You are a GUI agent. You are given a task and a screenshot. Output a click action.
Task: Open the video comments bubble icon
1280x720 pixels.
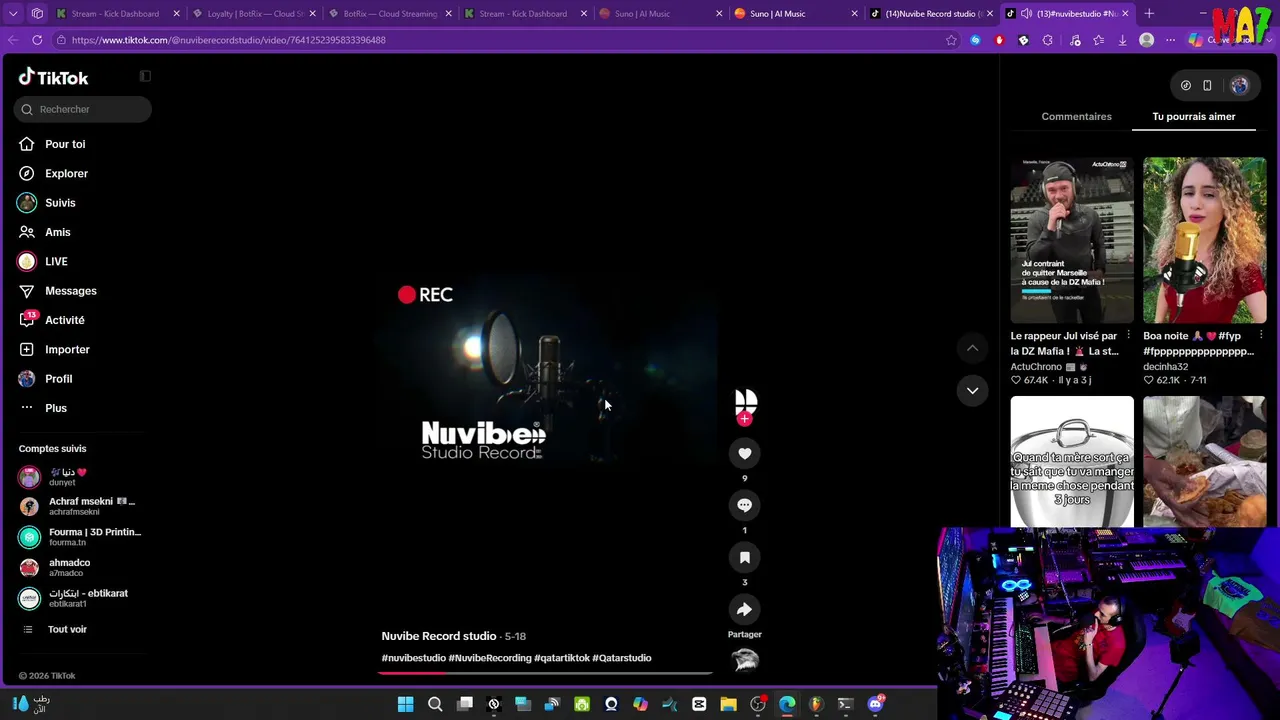coord(744,505)
